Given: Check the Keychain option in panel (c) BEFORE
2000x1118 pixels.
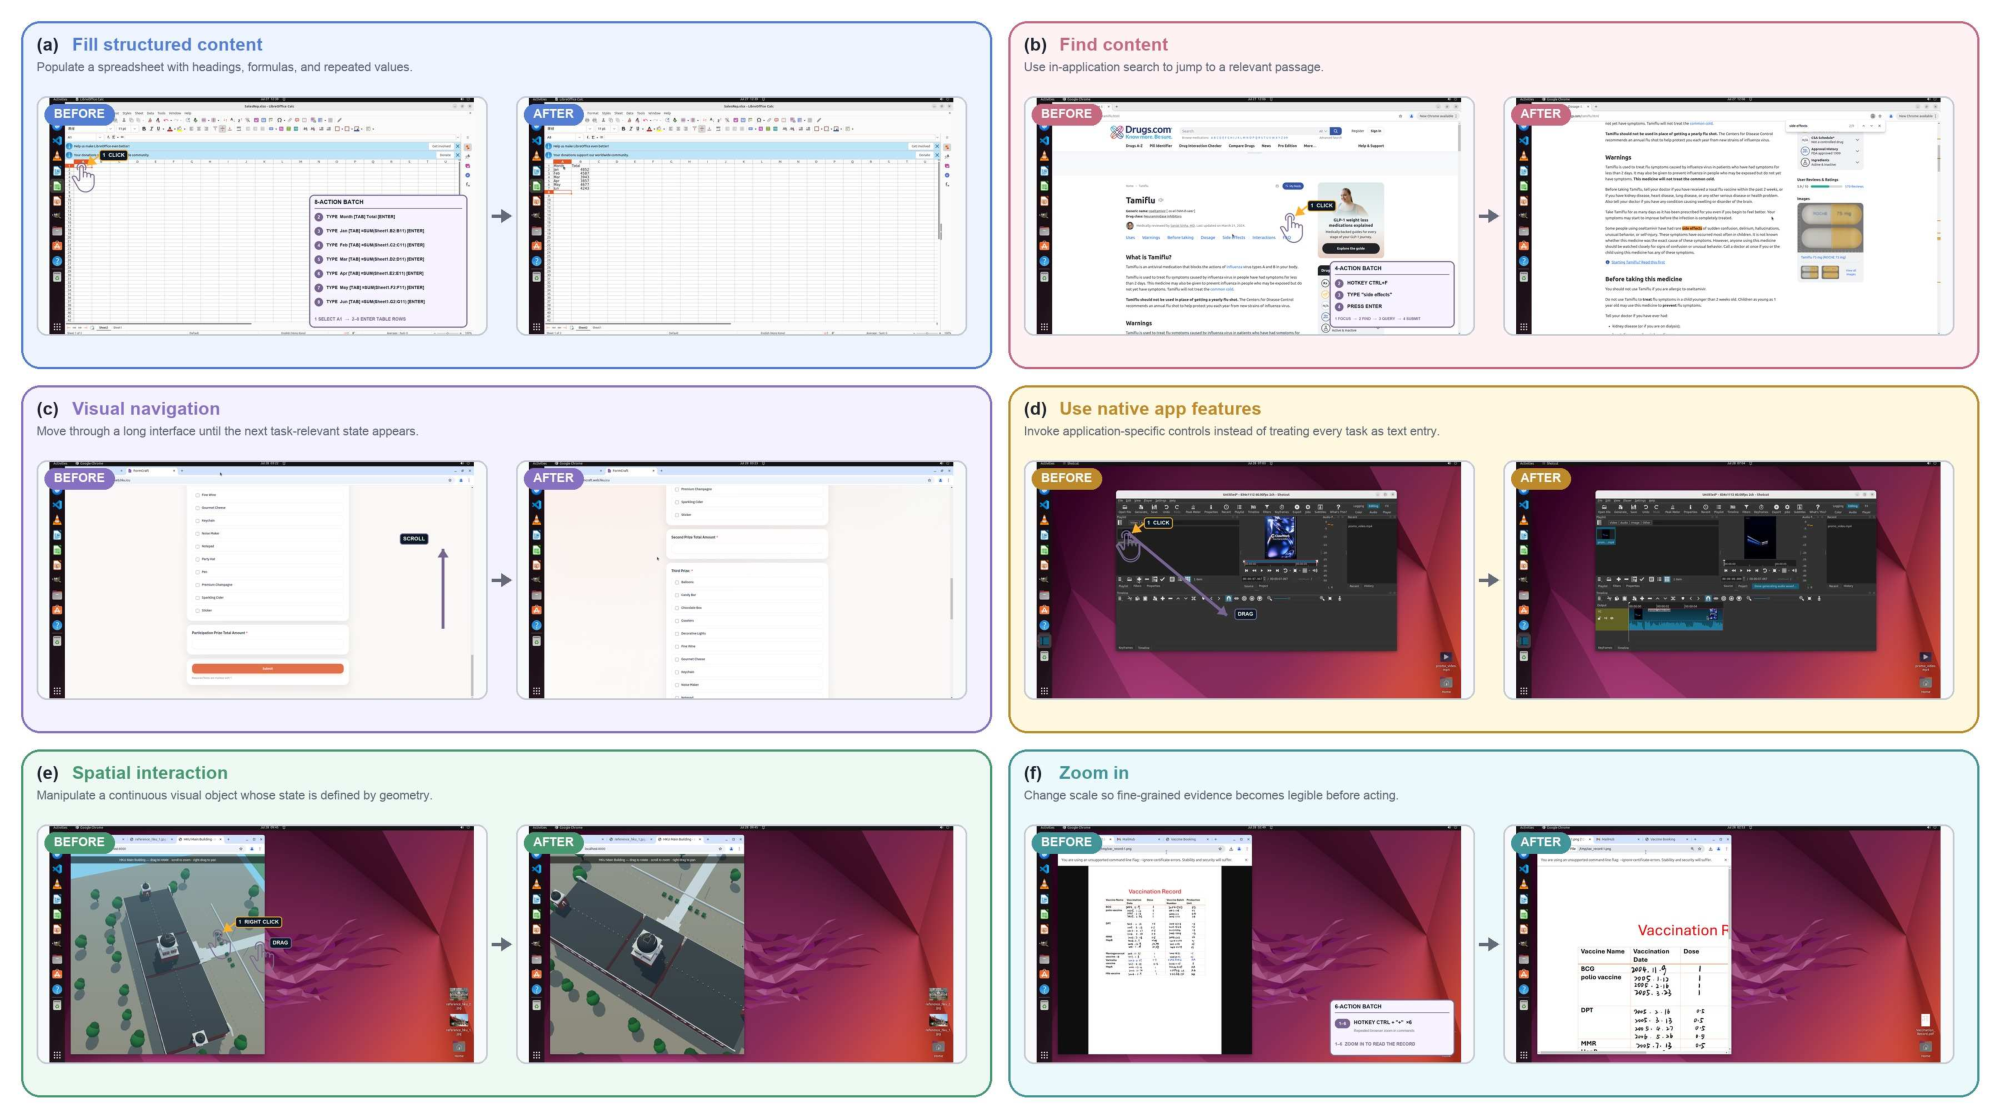Looking at the screenshot, I should pos(197,521).
